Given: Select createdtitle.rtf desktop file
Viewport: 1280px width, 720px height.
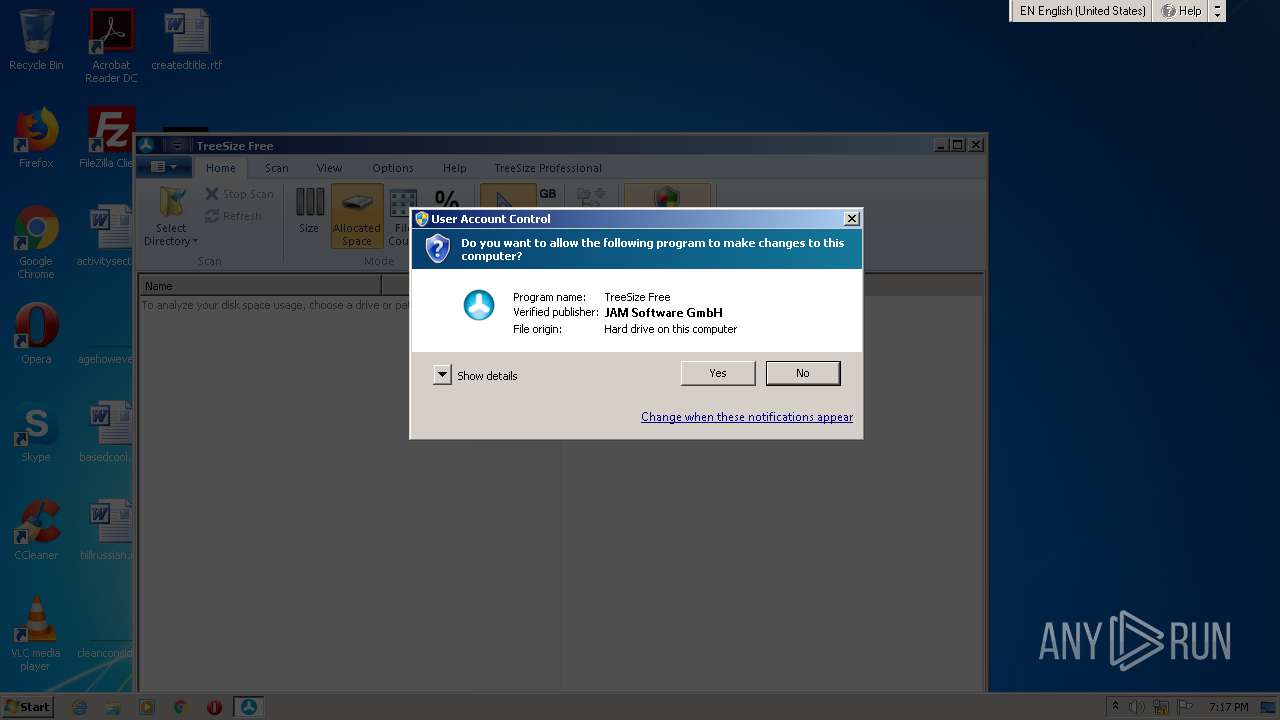Looking at the screenshot, I should click(x=187, y=40).
